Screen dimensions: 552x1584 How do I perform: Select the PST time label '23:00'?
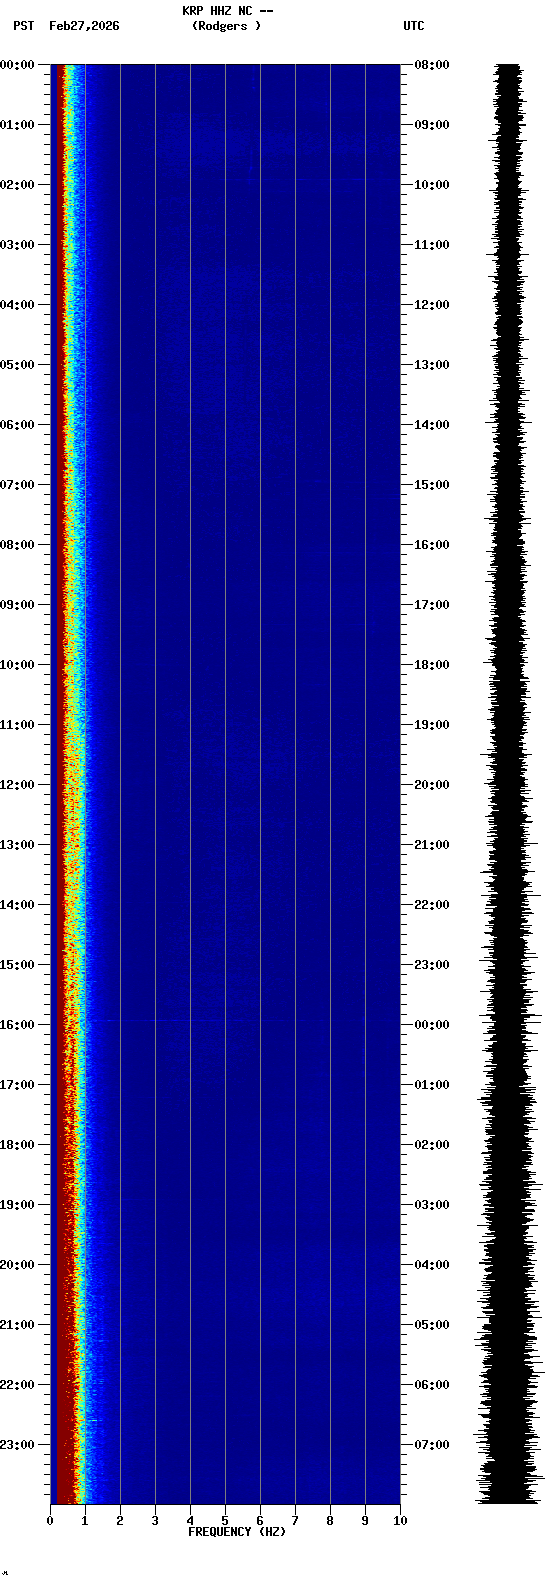coord(17,1445)
